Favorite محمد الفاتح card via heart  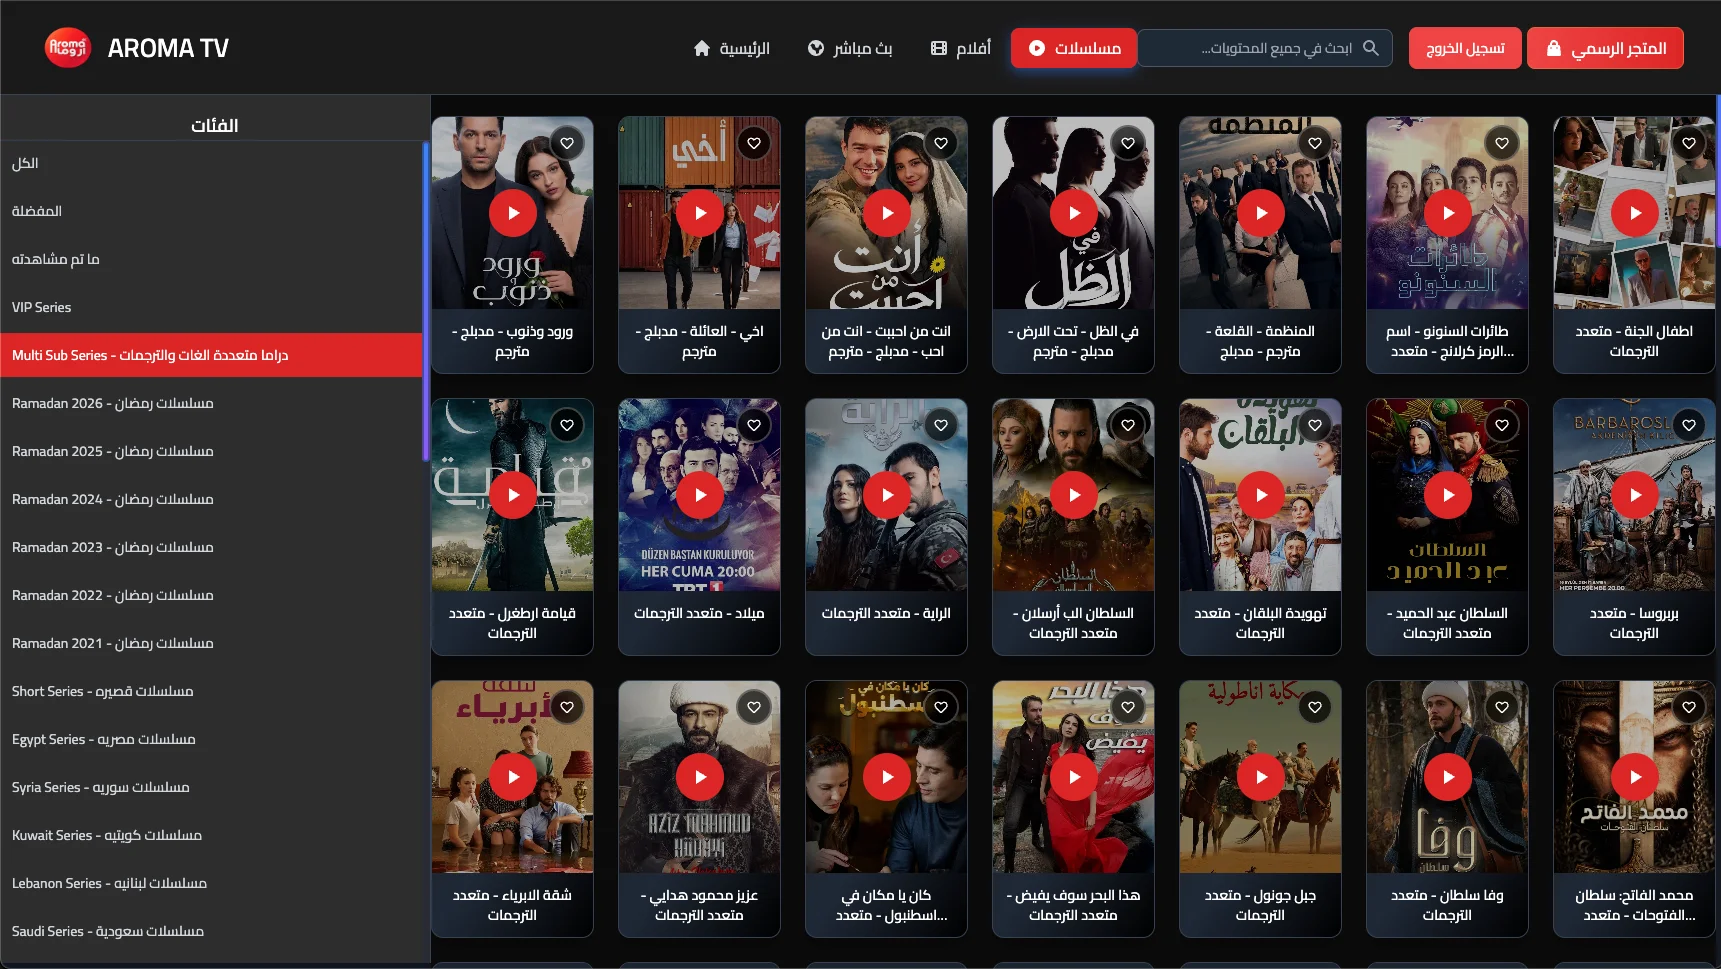[1689, 707]
